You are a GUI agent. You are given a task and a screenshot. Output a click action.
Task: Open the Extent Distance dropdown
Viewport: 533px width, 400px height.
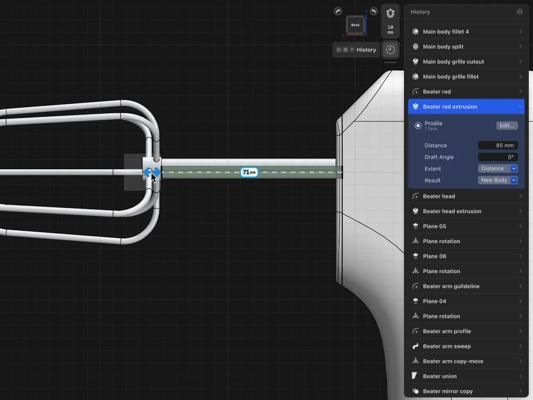point(498,169)
